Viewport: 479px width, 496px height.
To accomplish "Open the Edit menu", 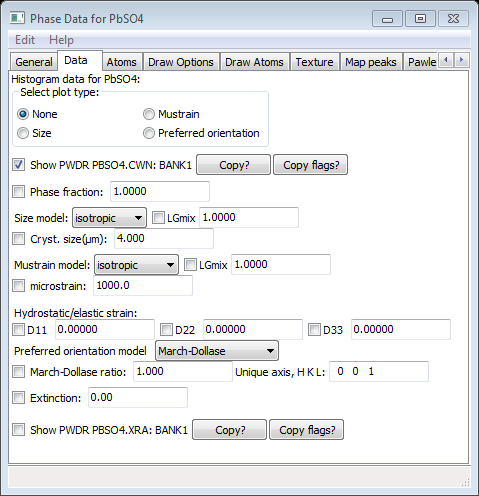I will [x=25, y=40].
